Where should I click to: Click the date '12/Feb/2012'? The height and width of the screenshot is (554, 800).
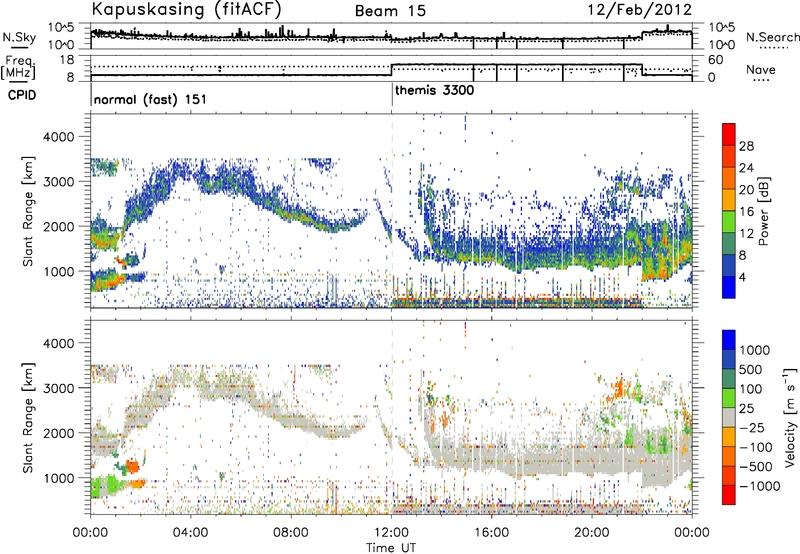click(x=640, y=10)
